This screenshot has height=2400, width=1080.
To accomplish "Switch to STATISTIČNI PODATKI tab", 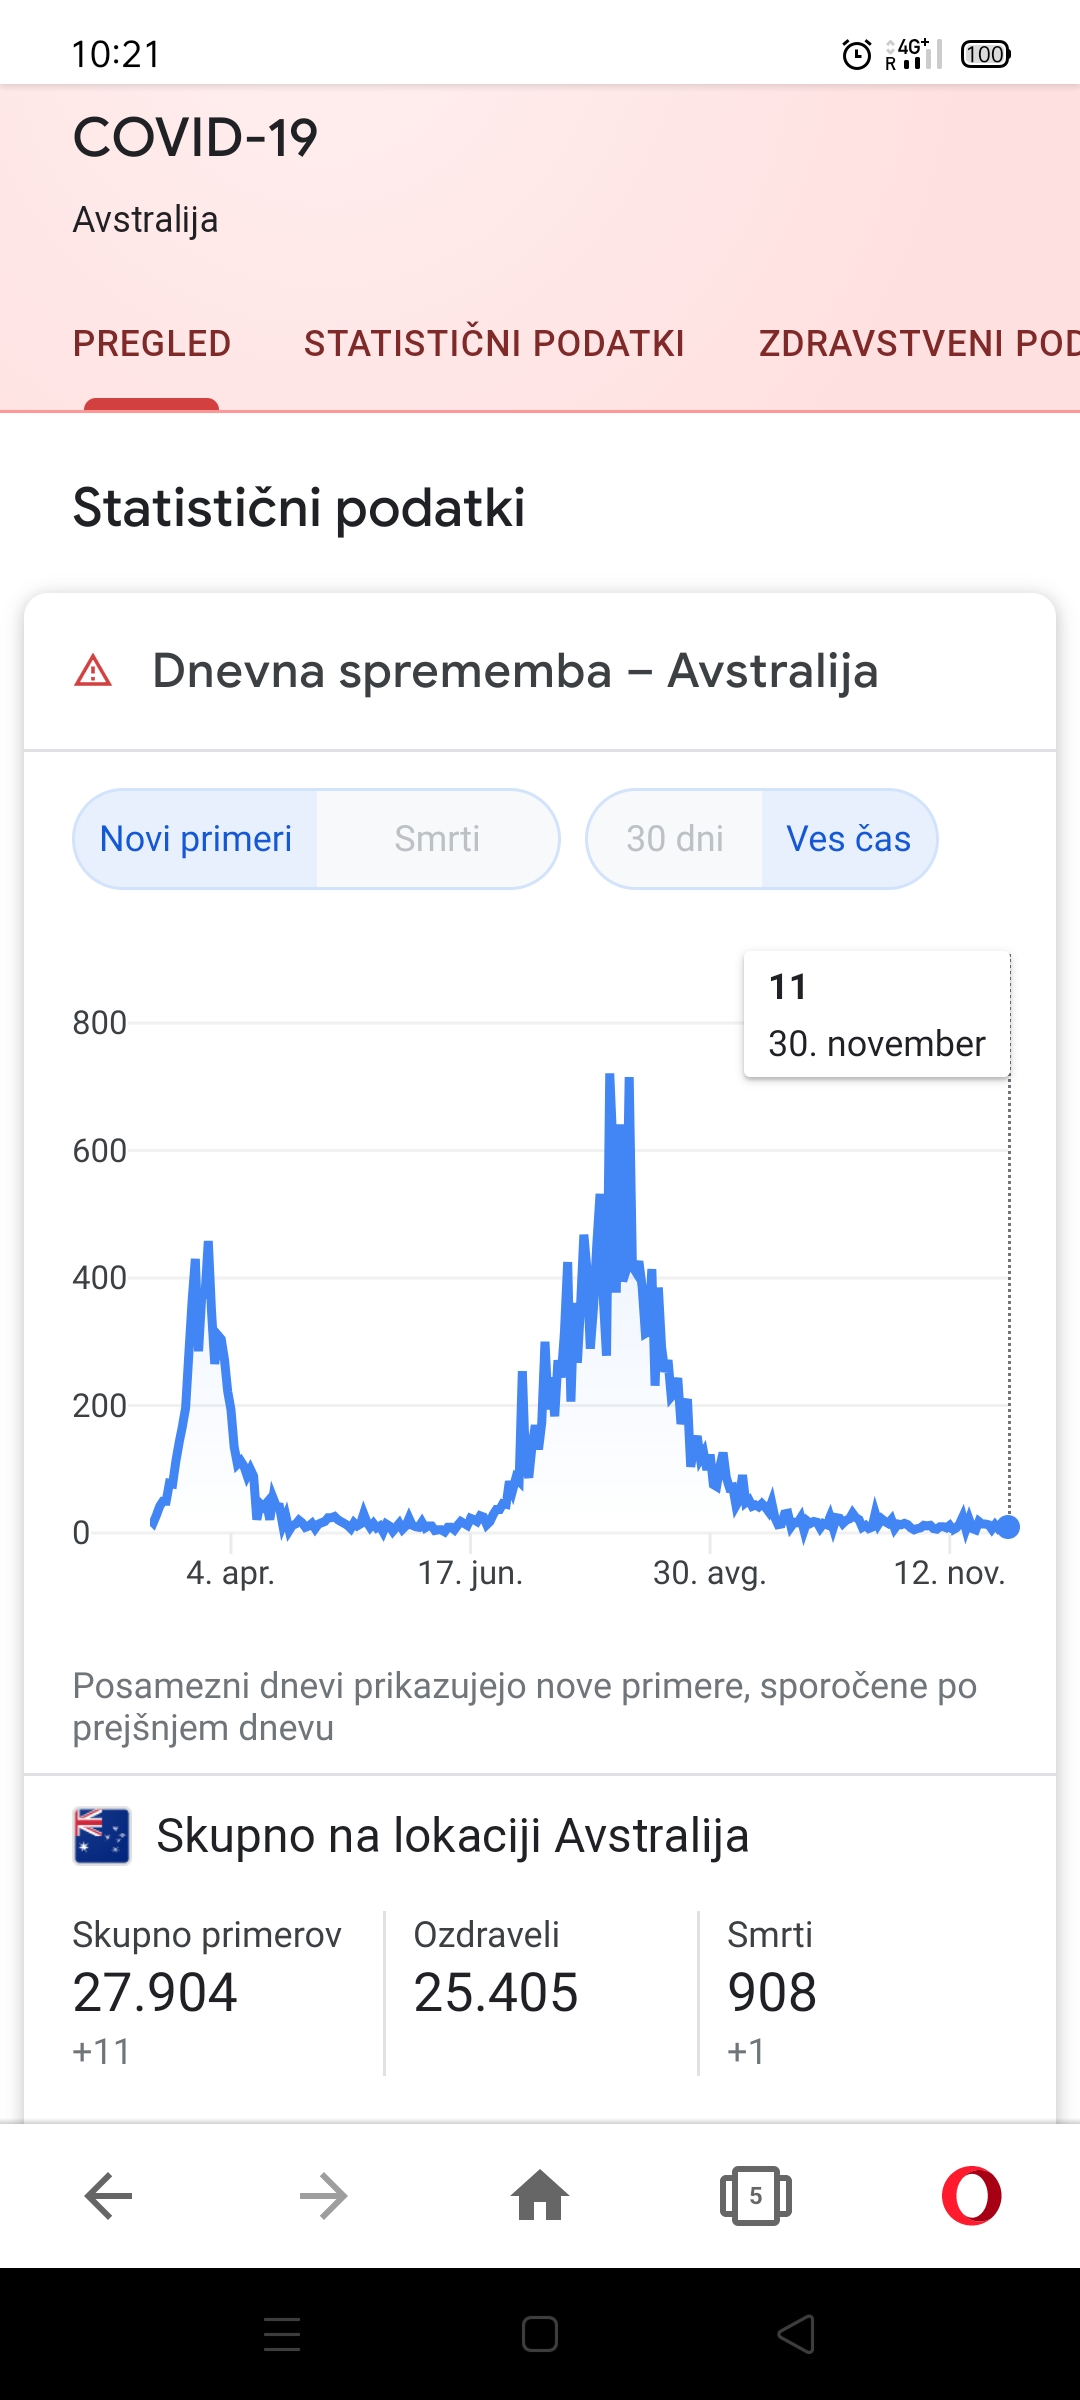I will (x=494, y=344).
